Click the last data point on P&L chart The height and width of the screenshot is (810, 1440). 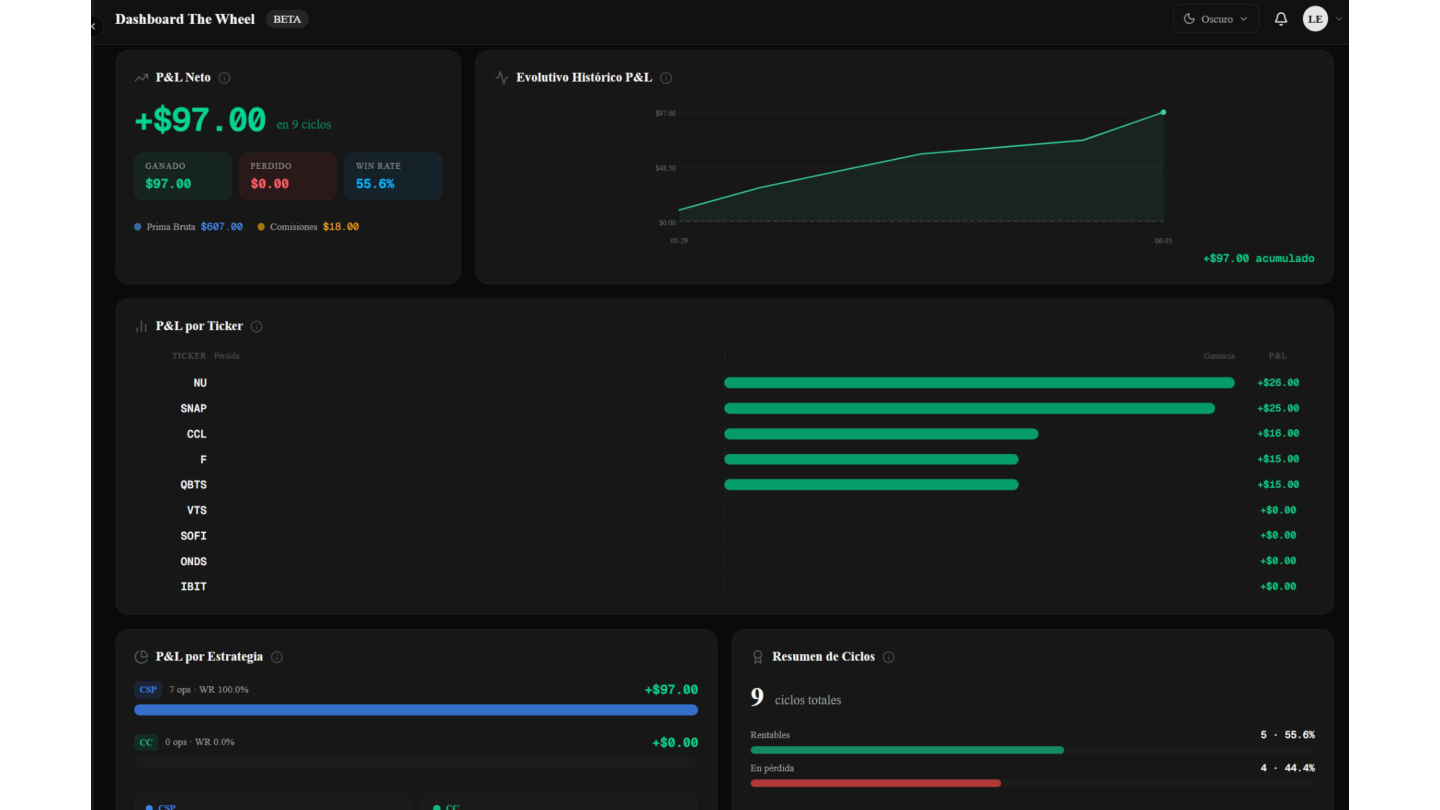1163,112
